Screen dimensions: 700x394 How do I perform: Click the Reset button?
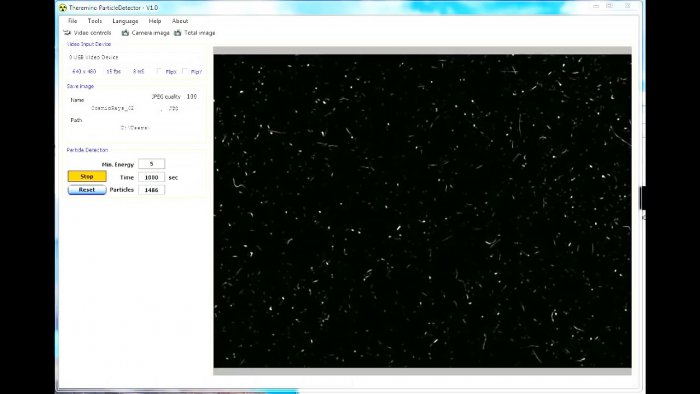pos(87,190)
